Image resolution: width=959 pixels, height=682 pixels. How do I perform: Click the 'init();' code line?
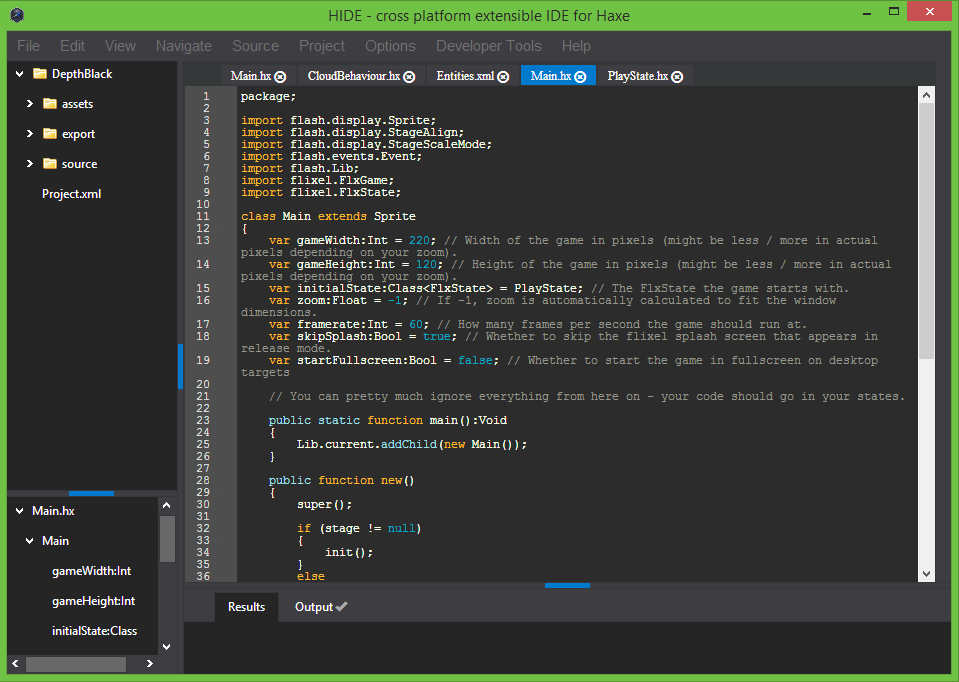coord(349,552)
